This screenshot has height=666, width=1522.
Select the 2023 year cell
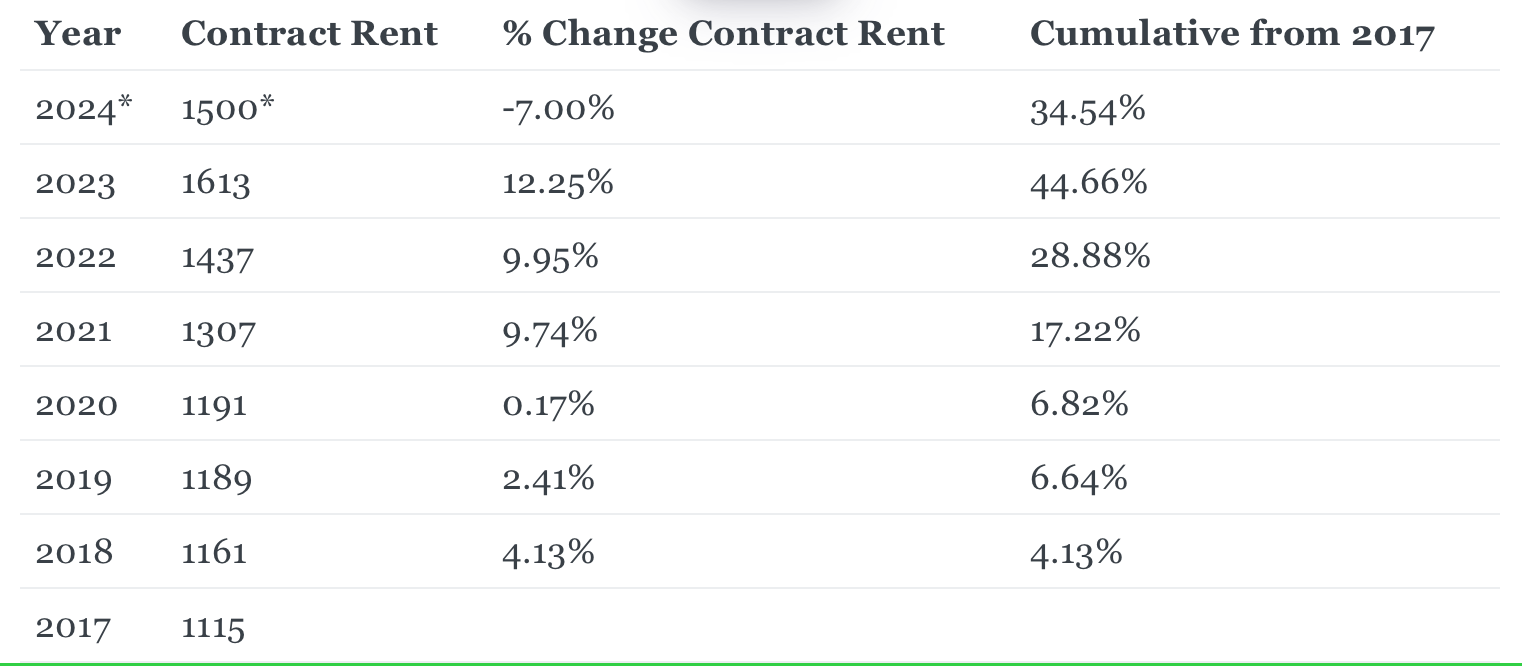[x=75, y=183]
